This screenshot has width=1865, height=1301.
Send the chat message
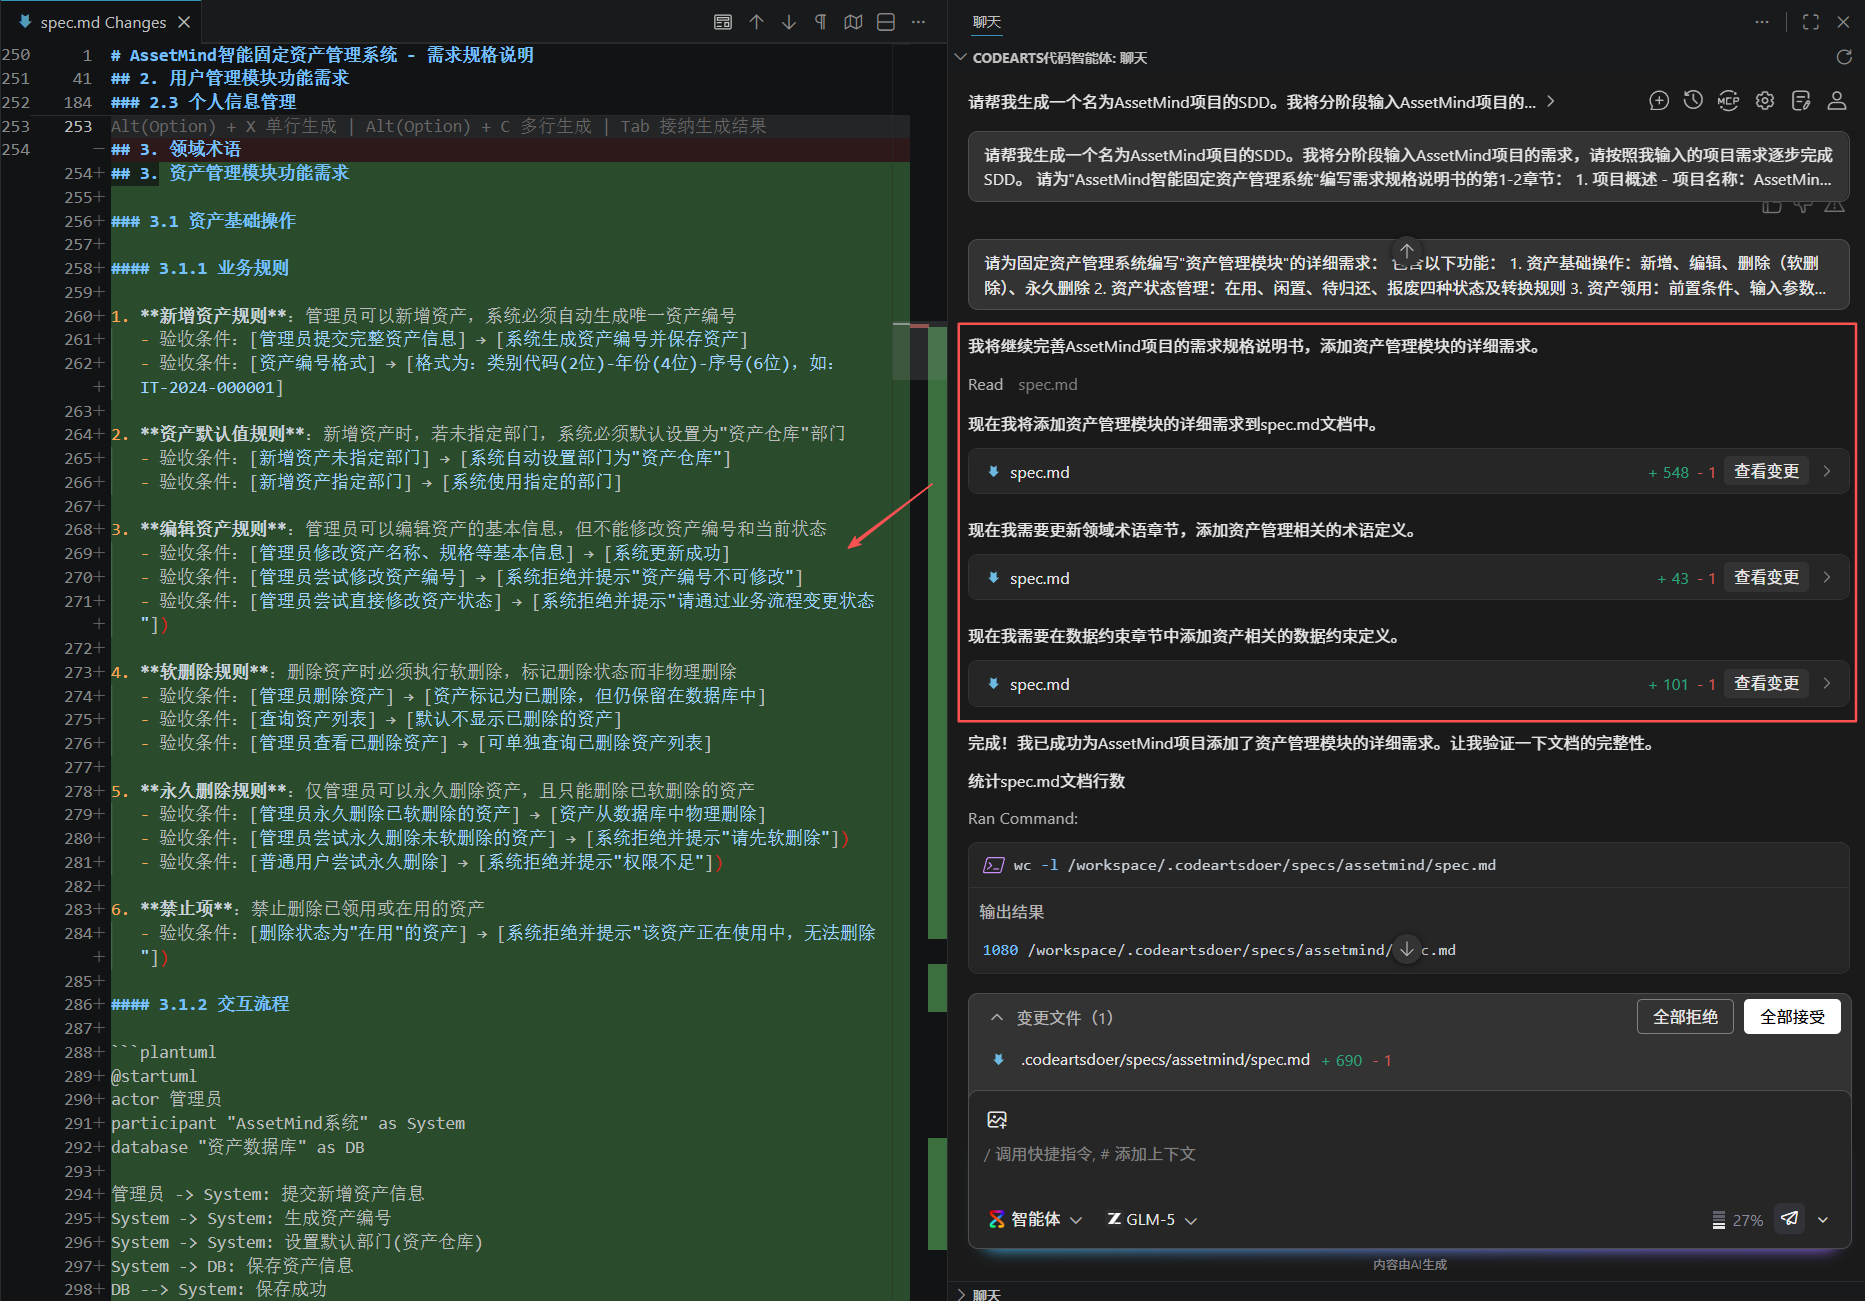coord(1790,1219)
